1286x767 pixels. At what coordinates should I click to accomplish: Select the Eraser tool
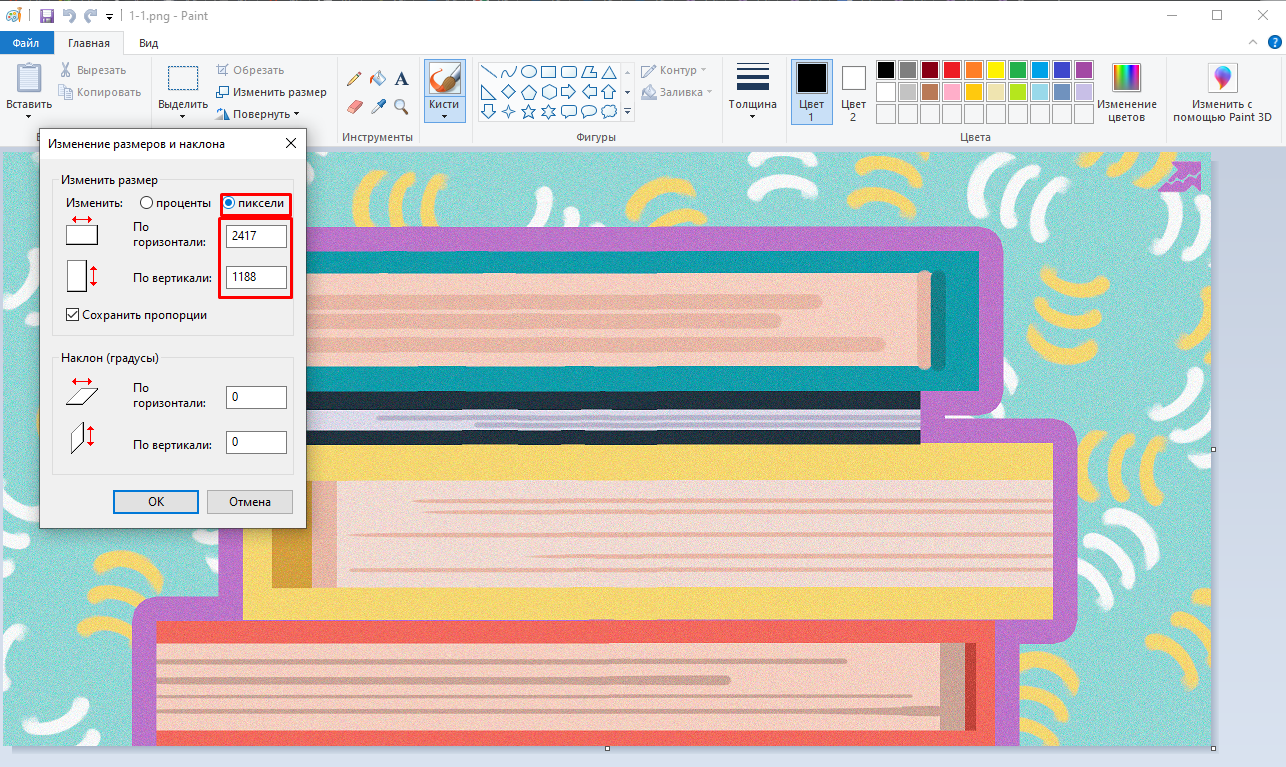point(354,106)
